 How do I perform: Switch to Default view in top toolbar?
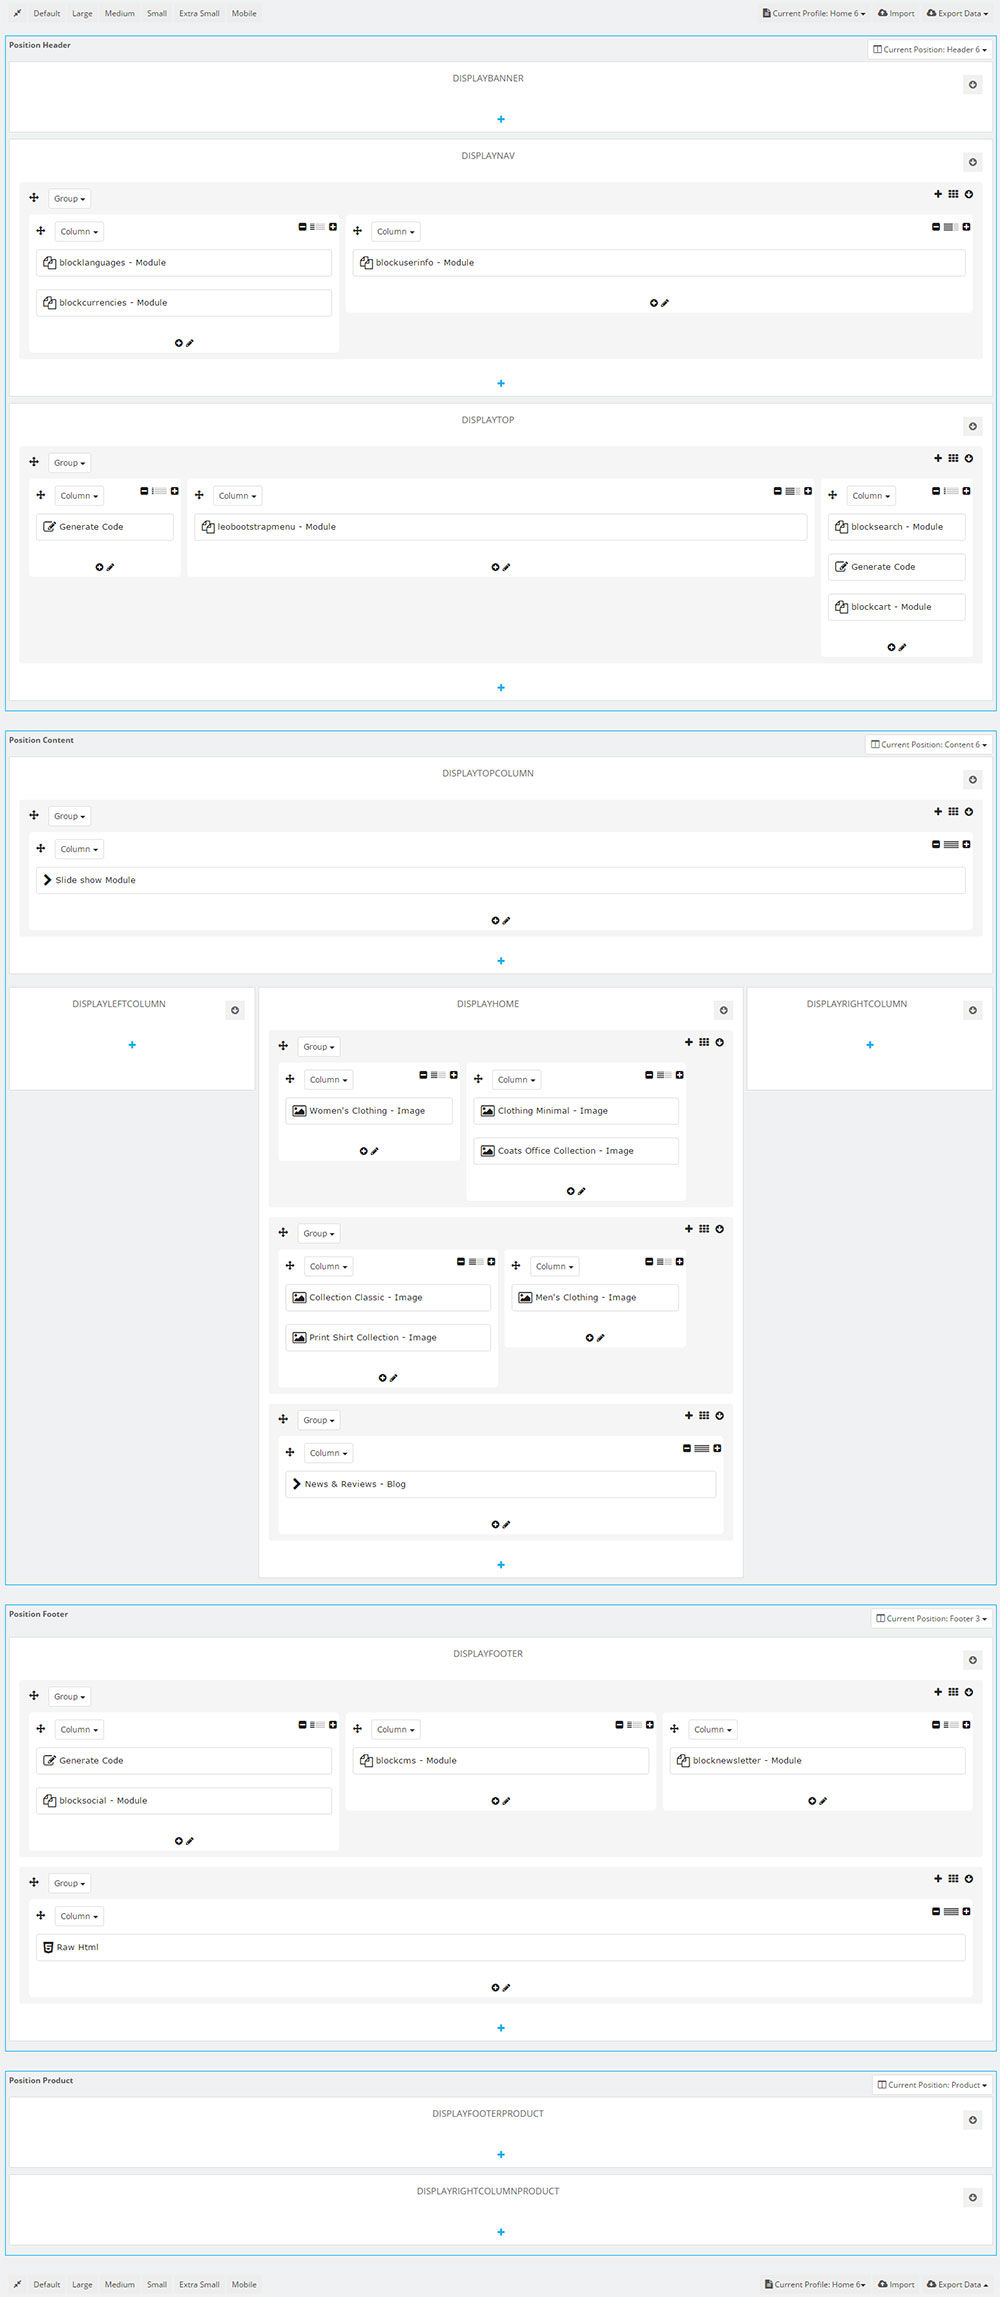(x=47, y=13)
